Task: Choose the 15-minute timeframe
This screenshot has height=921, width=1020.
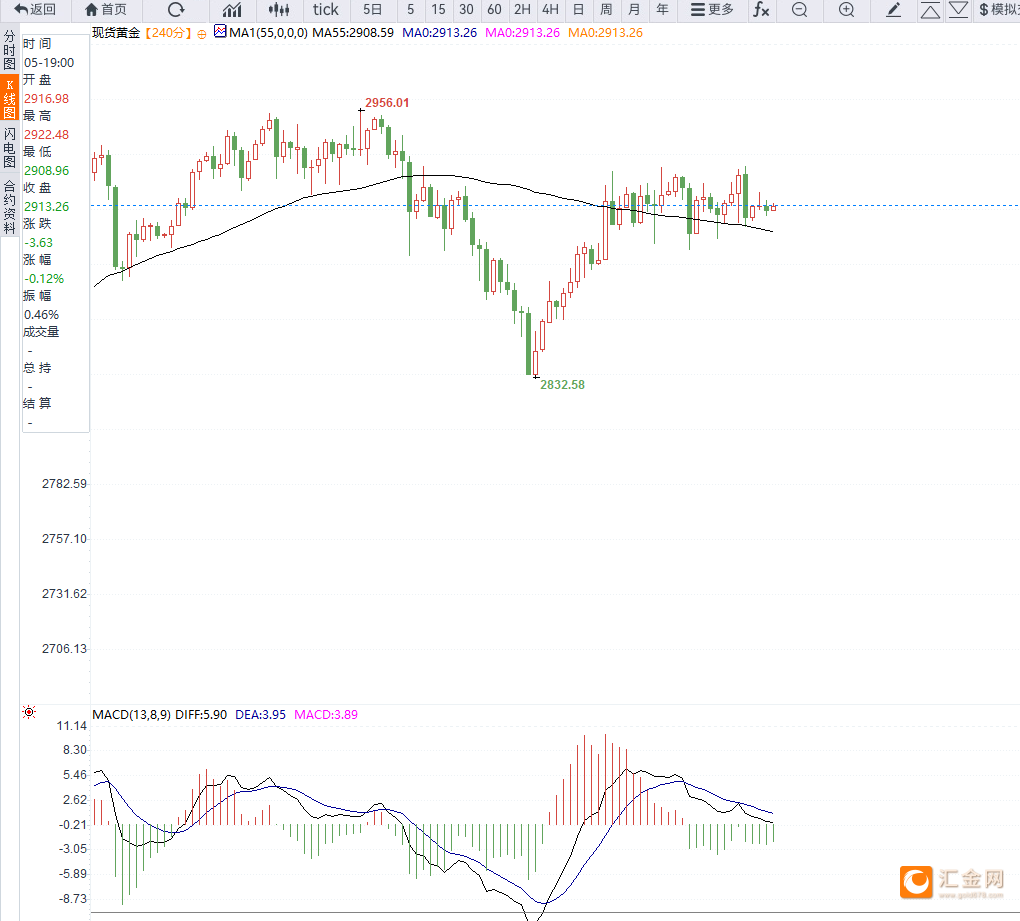Action: pyautogui.click(x=438, y=9)
